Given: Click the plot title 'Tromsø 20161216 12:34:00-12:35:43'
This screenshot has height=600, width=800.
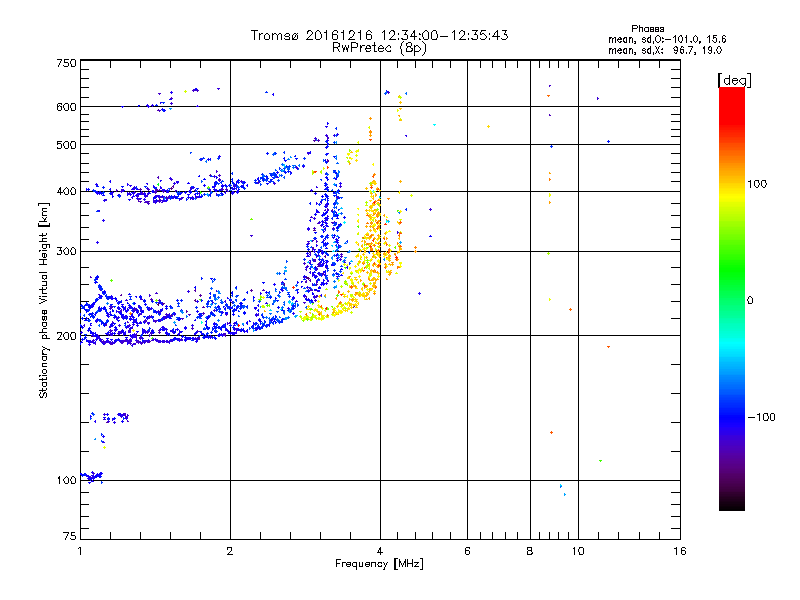Looking at the screenshot, I should click(379, 35).
